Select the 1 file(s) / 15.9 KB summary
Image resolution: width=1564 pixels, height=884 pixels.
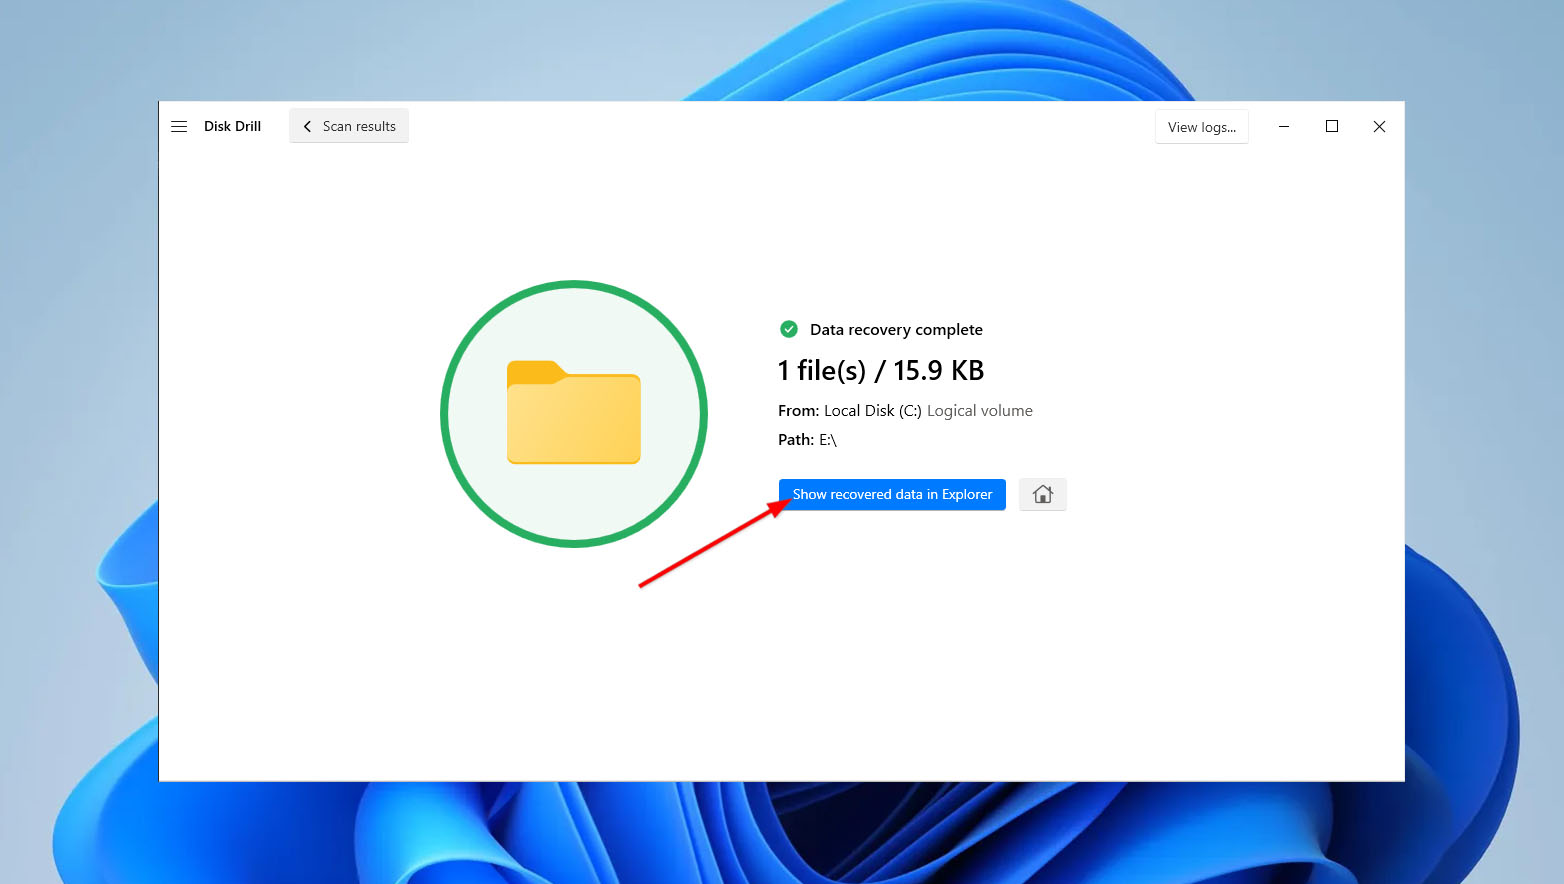point(880,370)
